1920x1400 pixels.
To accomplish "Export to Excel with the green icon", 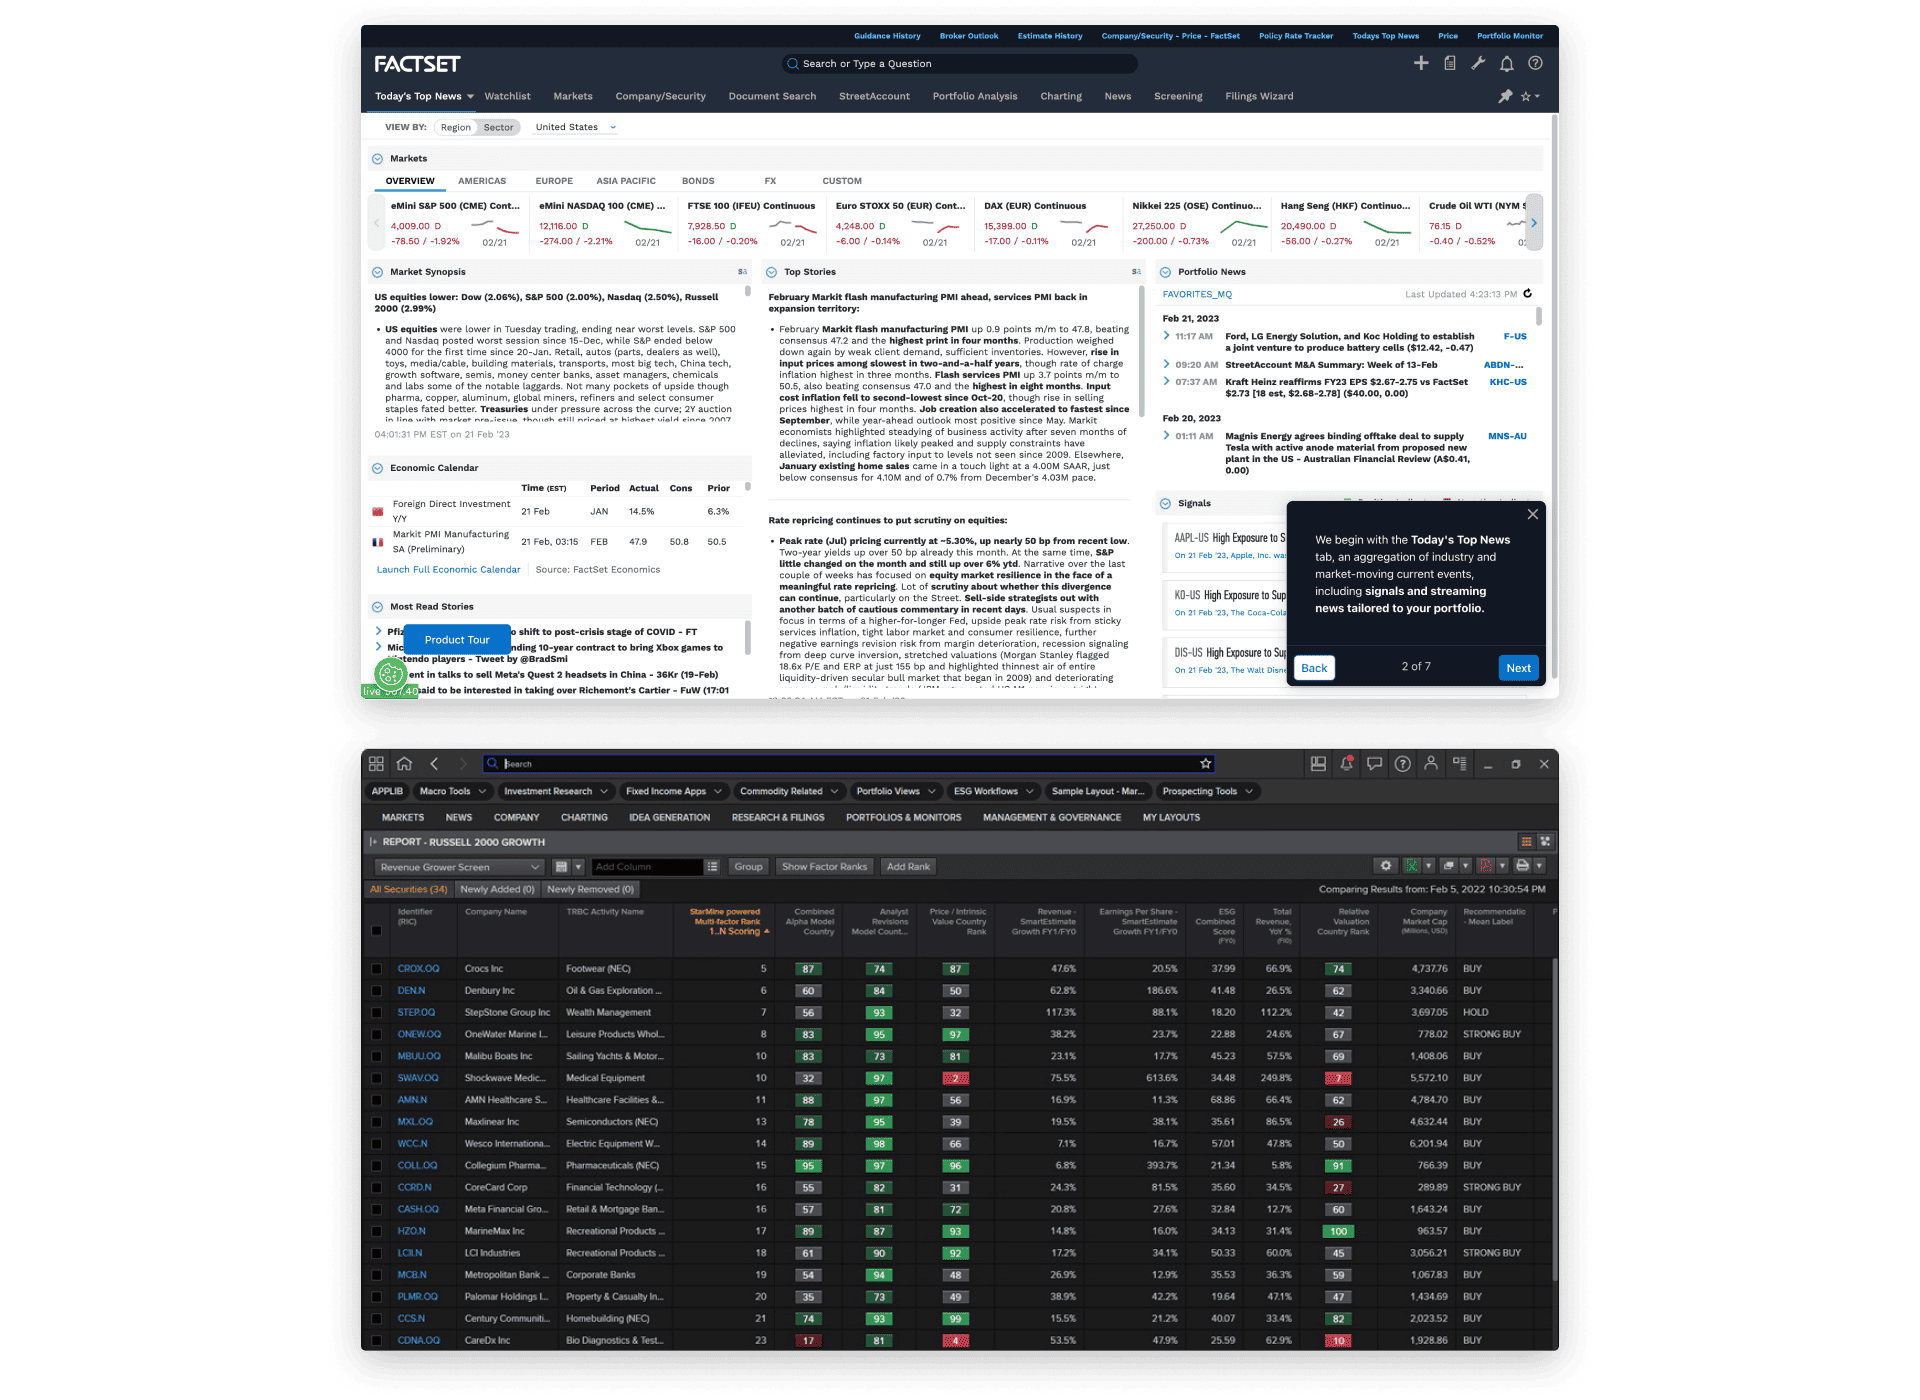I will (x=1412, y=866).
